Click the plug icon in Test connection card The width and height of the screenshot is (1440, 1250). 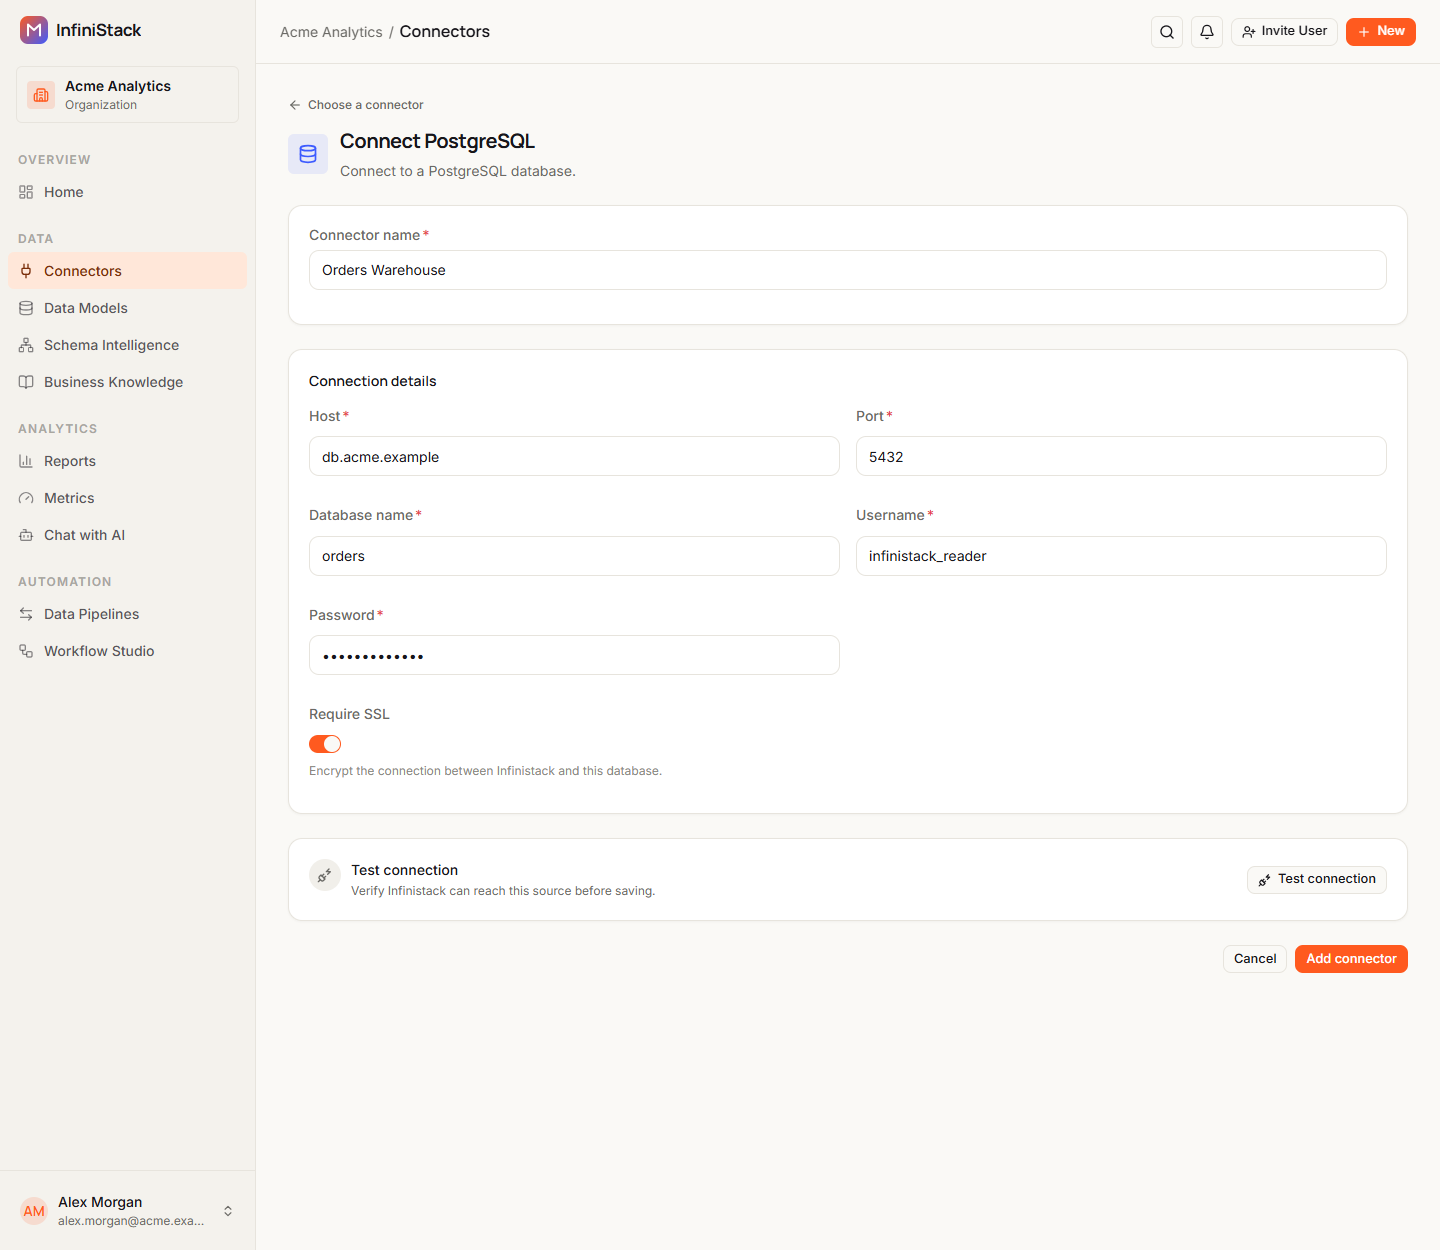point(325,875)
